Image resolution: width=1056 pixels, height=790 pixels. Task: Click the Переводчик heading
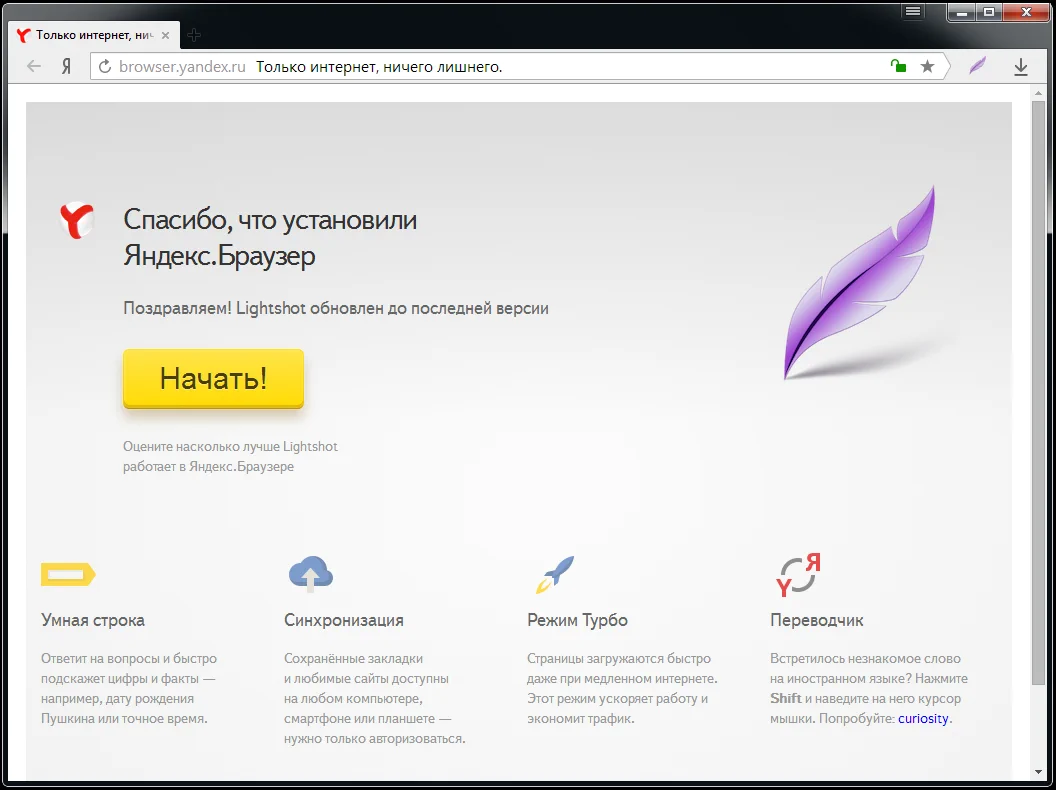coord(816,620)
